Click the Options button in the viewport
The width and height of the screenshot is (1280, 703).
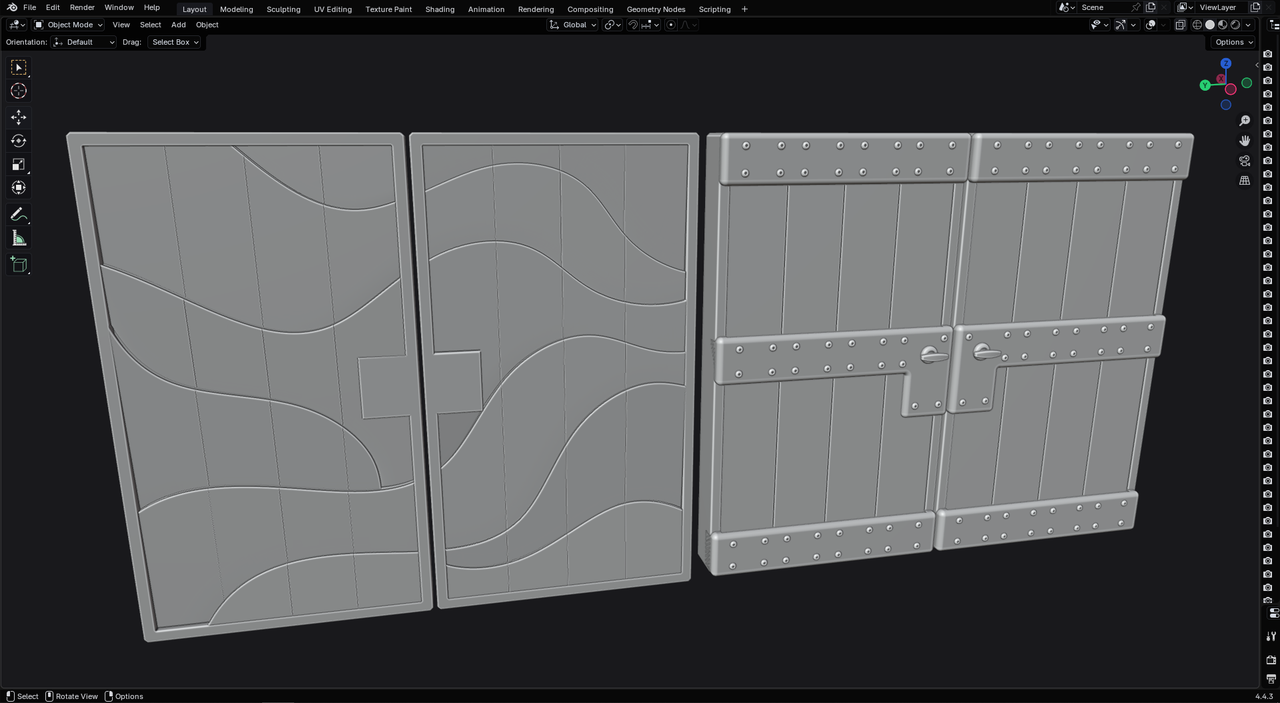point(1234,42)
